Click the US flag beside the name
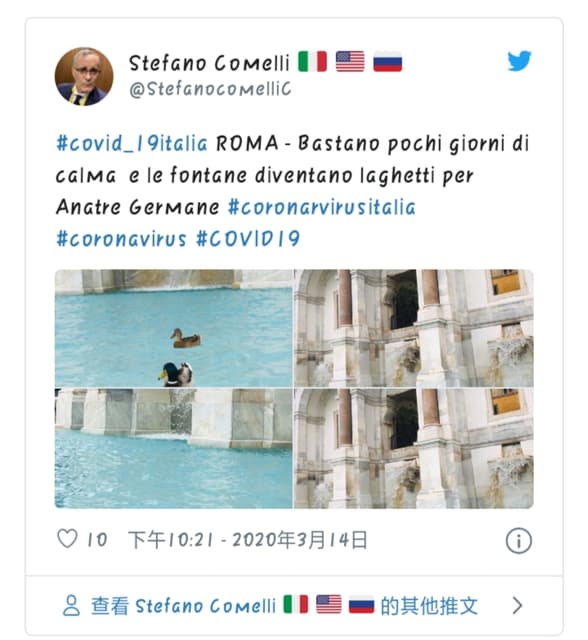 350,62
